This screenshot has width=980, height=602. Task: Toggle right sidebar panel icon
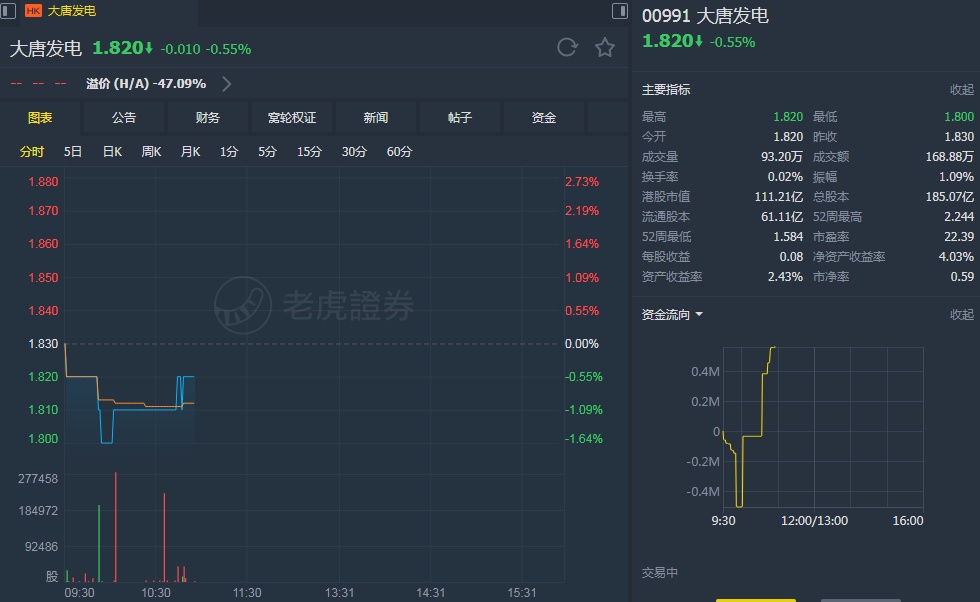619,11
